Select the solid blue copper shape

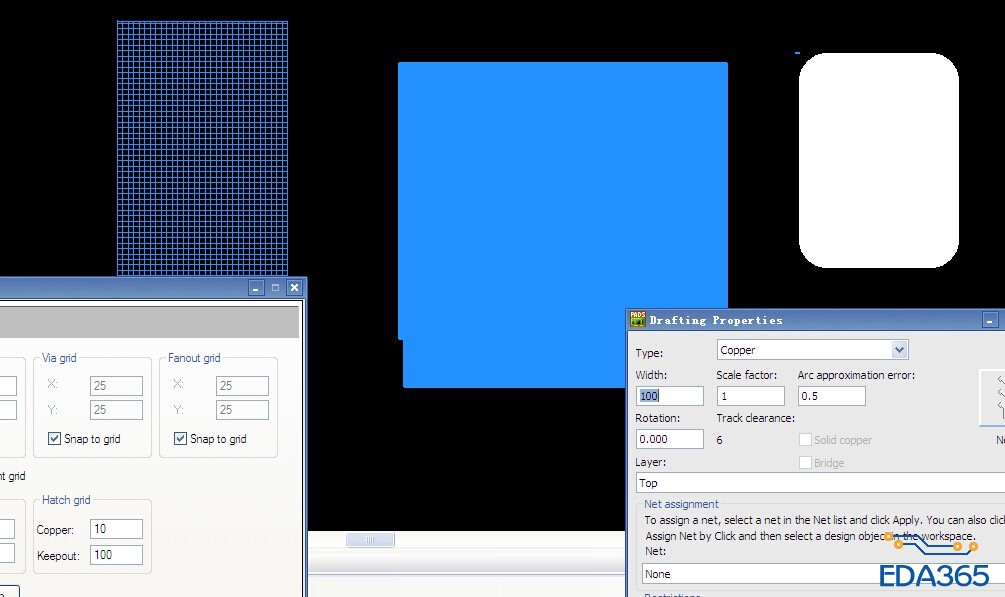click(x=563, y=224)
